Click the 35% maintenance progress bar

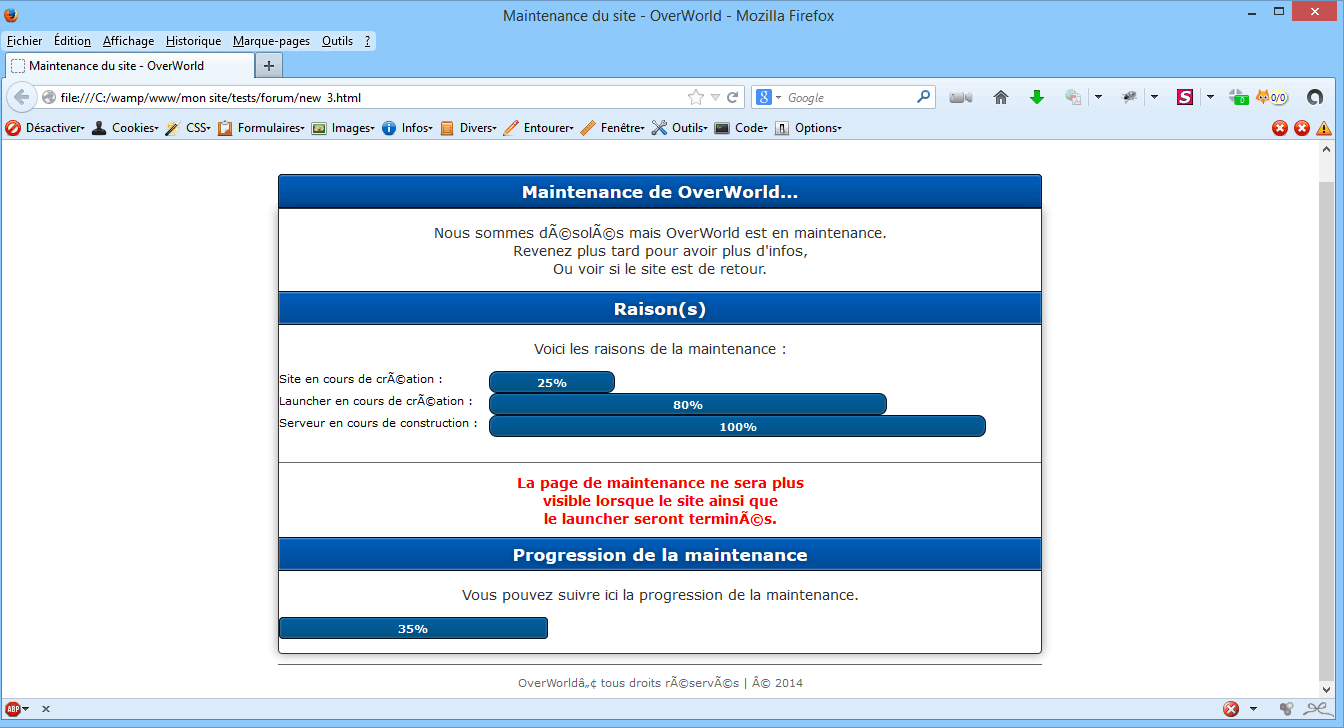click(413, 628)
